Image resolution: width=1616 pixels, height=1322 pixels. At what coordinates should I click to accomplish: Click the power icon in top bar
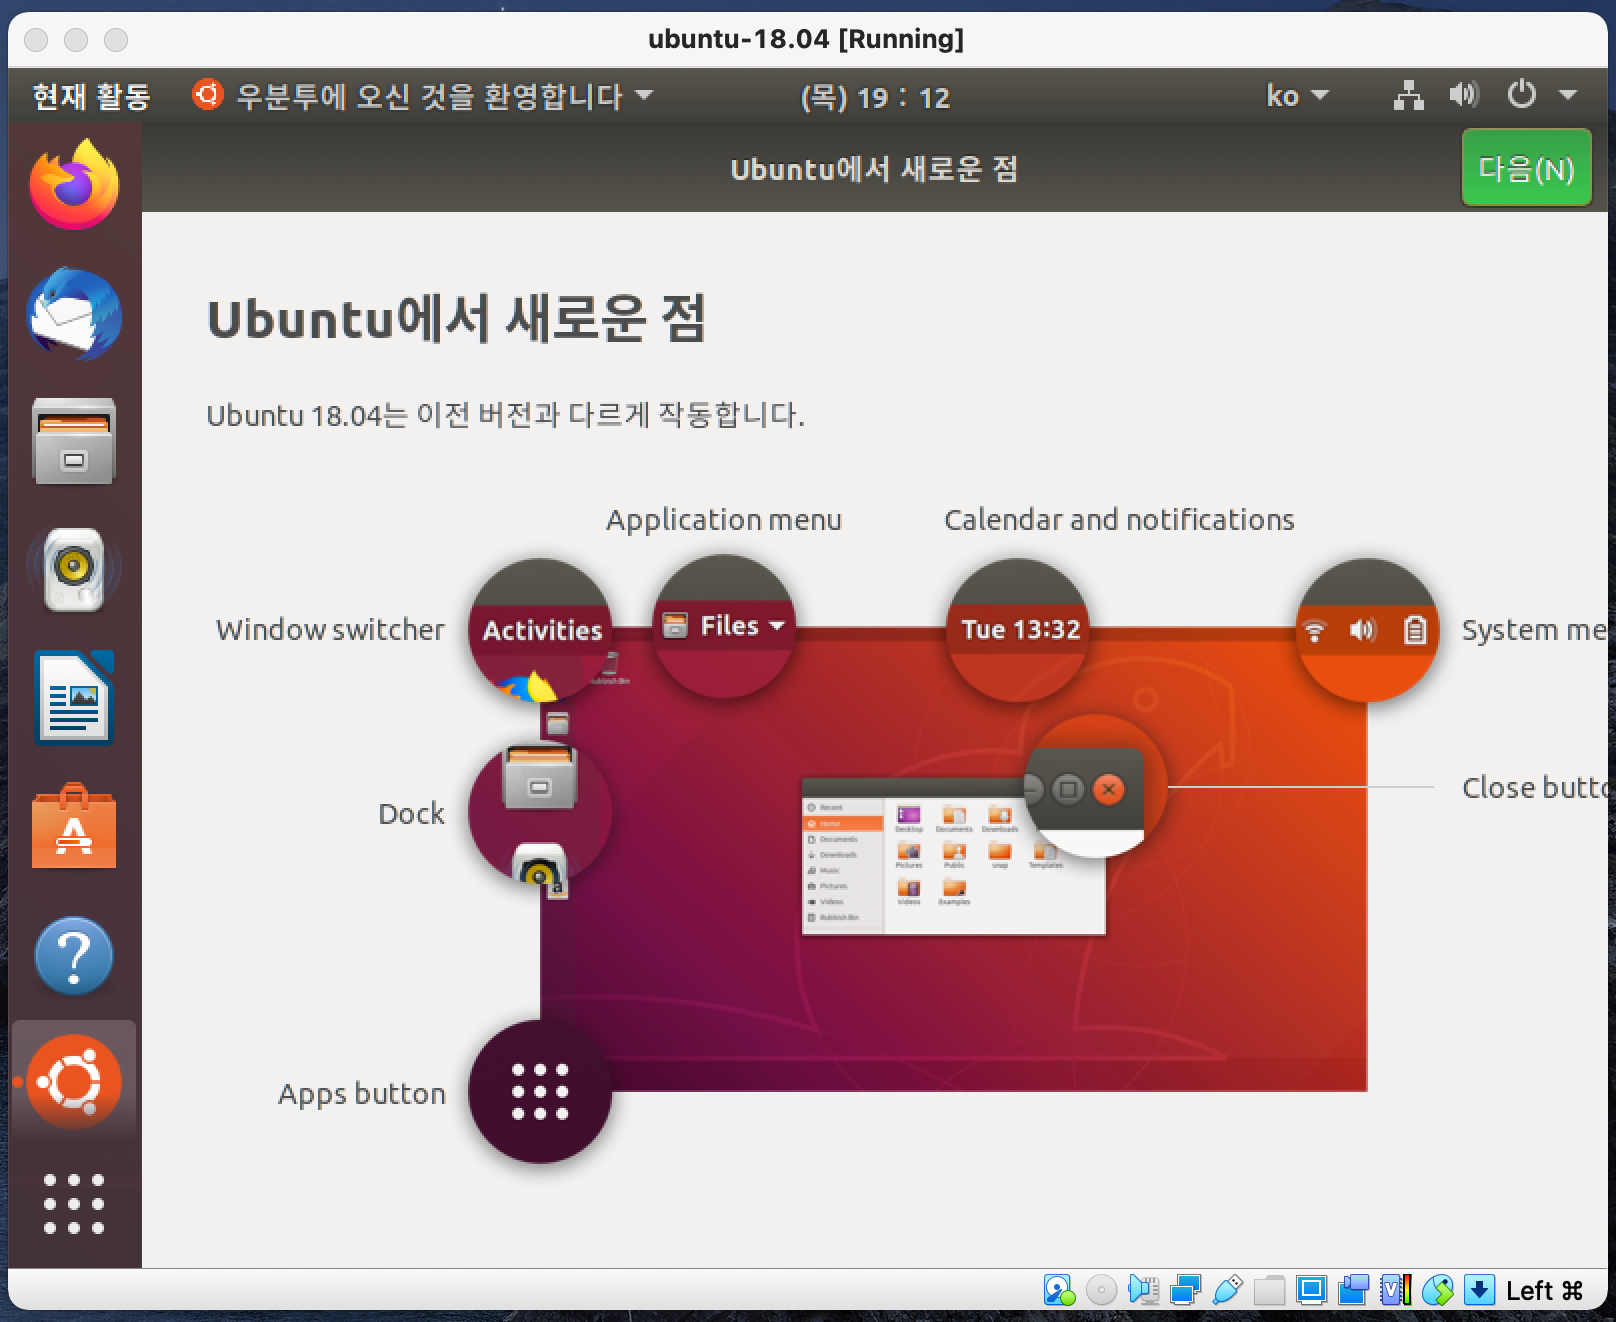[x=1521, y=96]
